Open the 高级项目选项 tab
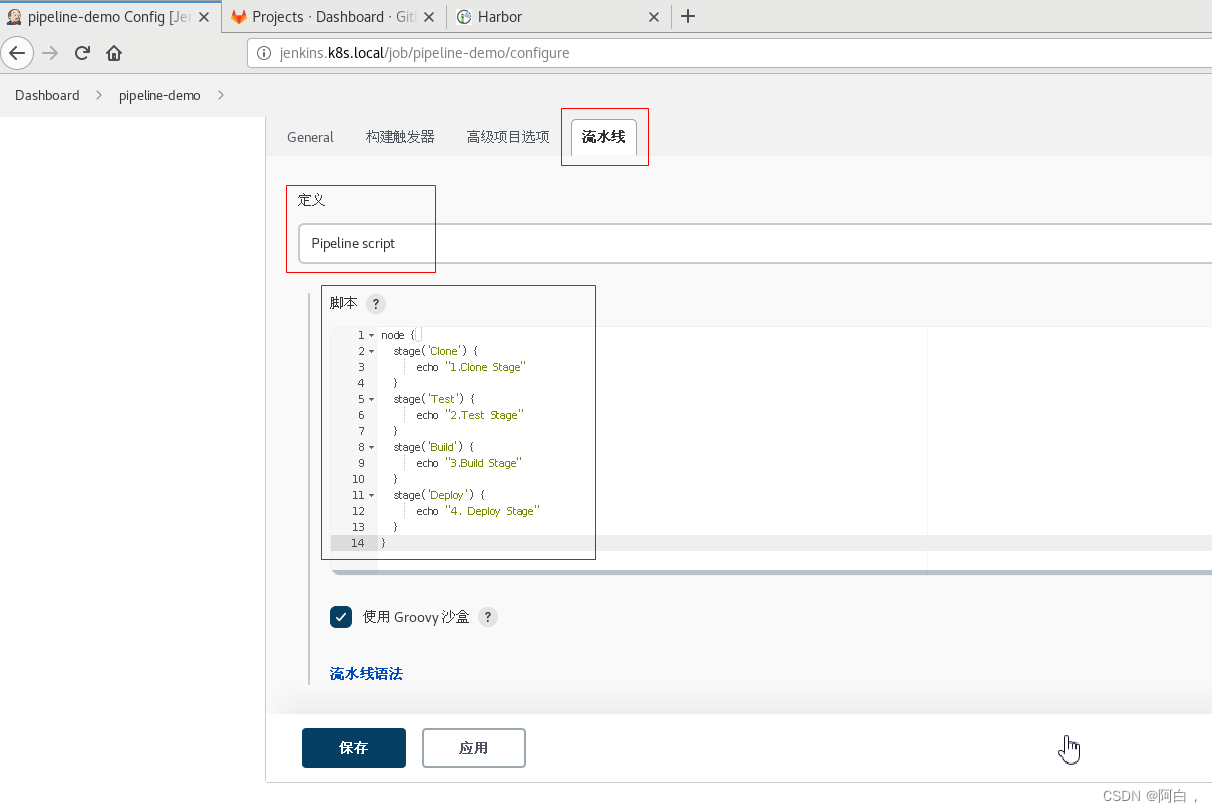The image size is (1212, 812). click(508, 137)
